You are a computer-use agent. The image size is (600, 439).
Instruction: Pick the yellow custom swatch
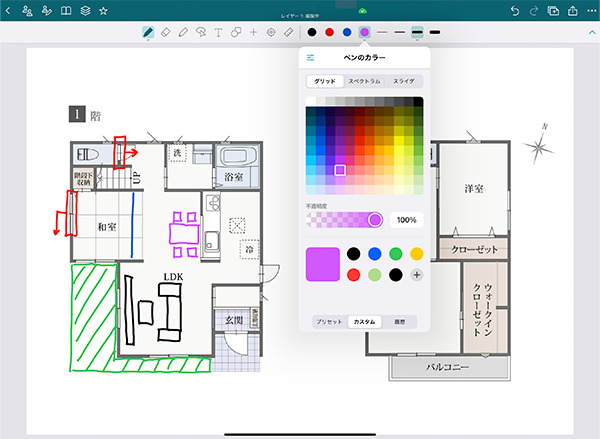click(417, 253)
